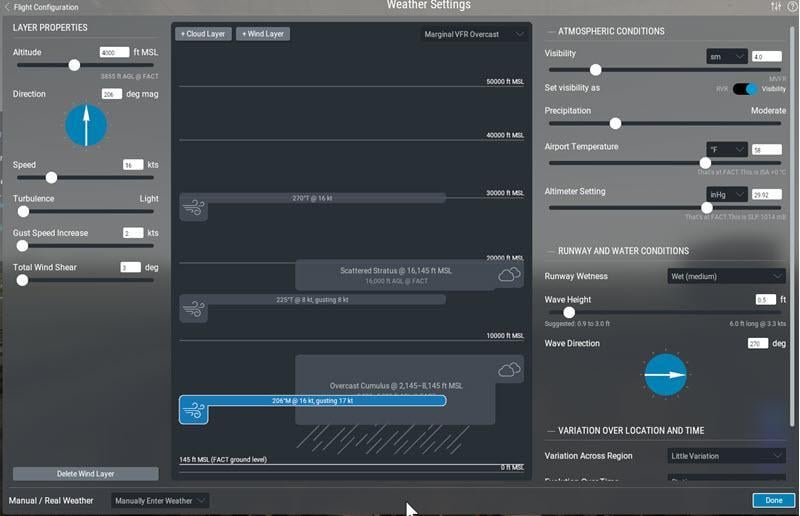This screenshot has height=516, width=800.
Task: Click the Precipitation Moderate value text
Action: click(768, 111)
